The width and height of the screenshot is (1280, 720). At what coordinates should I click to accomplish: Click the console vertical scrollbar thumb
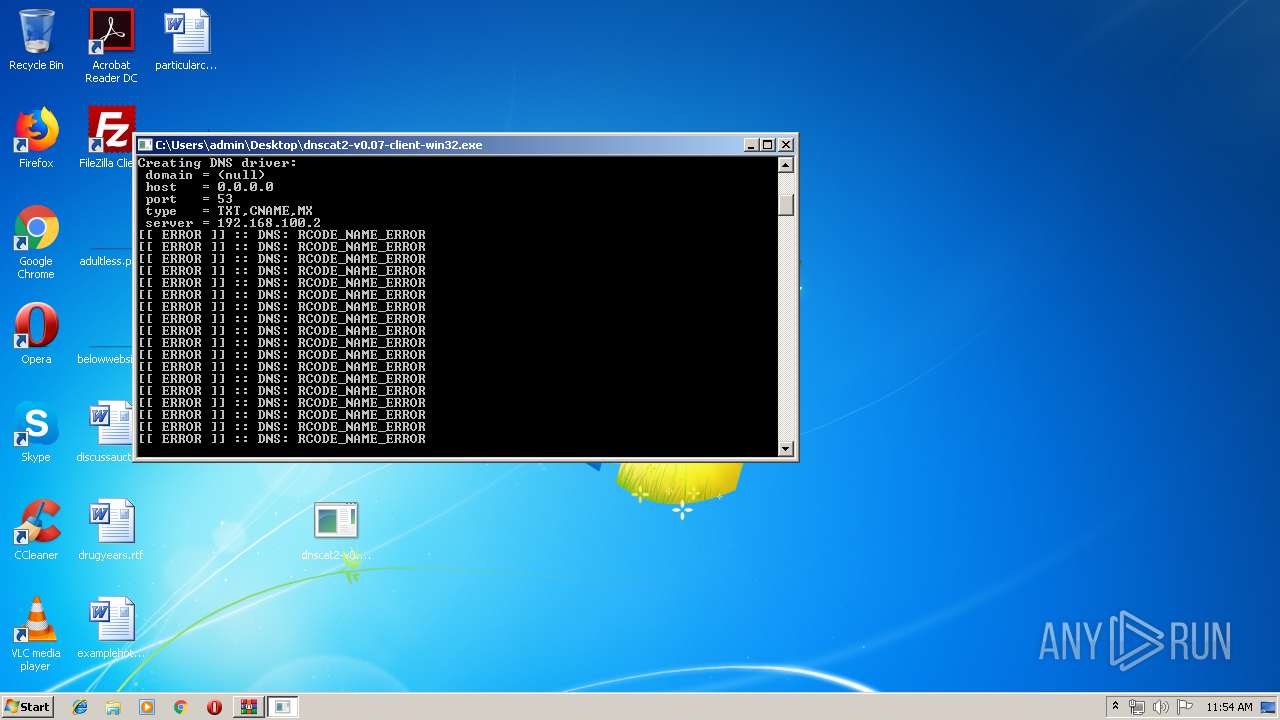786,204
